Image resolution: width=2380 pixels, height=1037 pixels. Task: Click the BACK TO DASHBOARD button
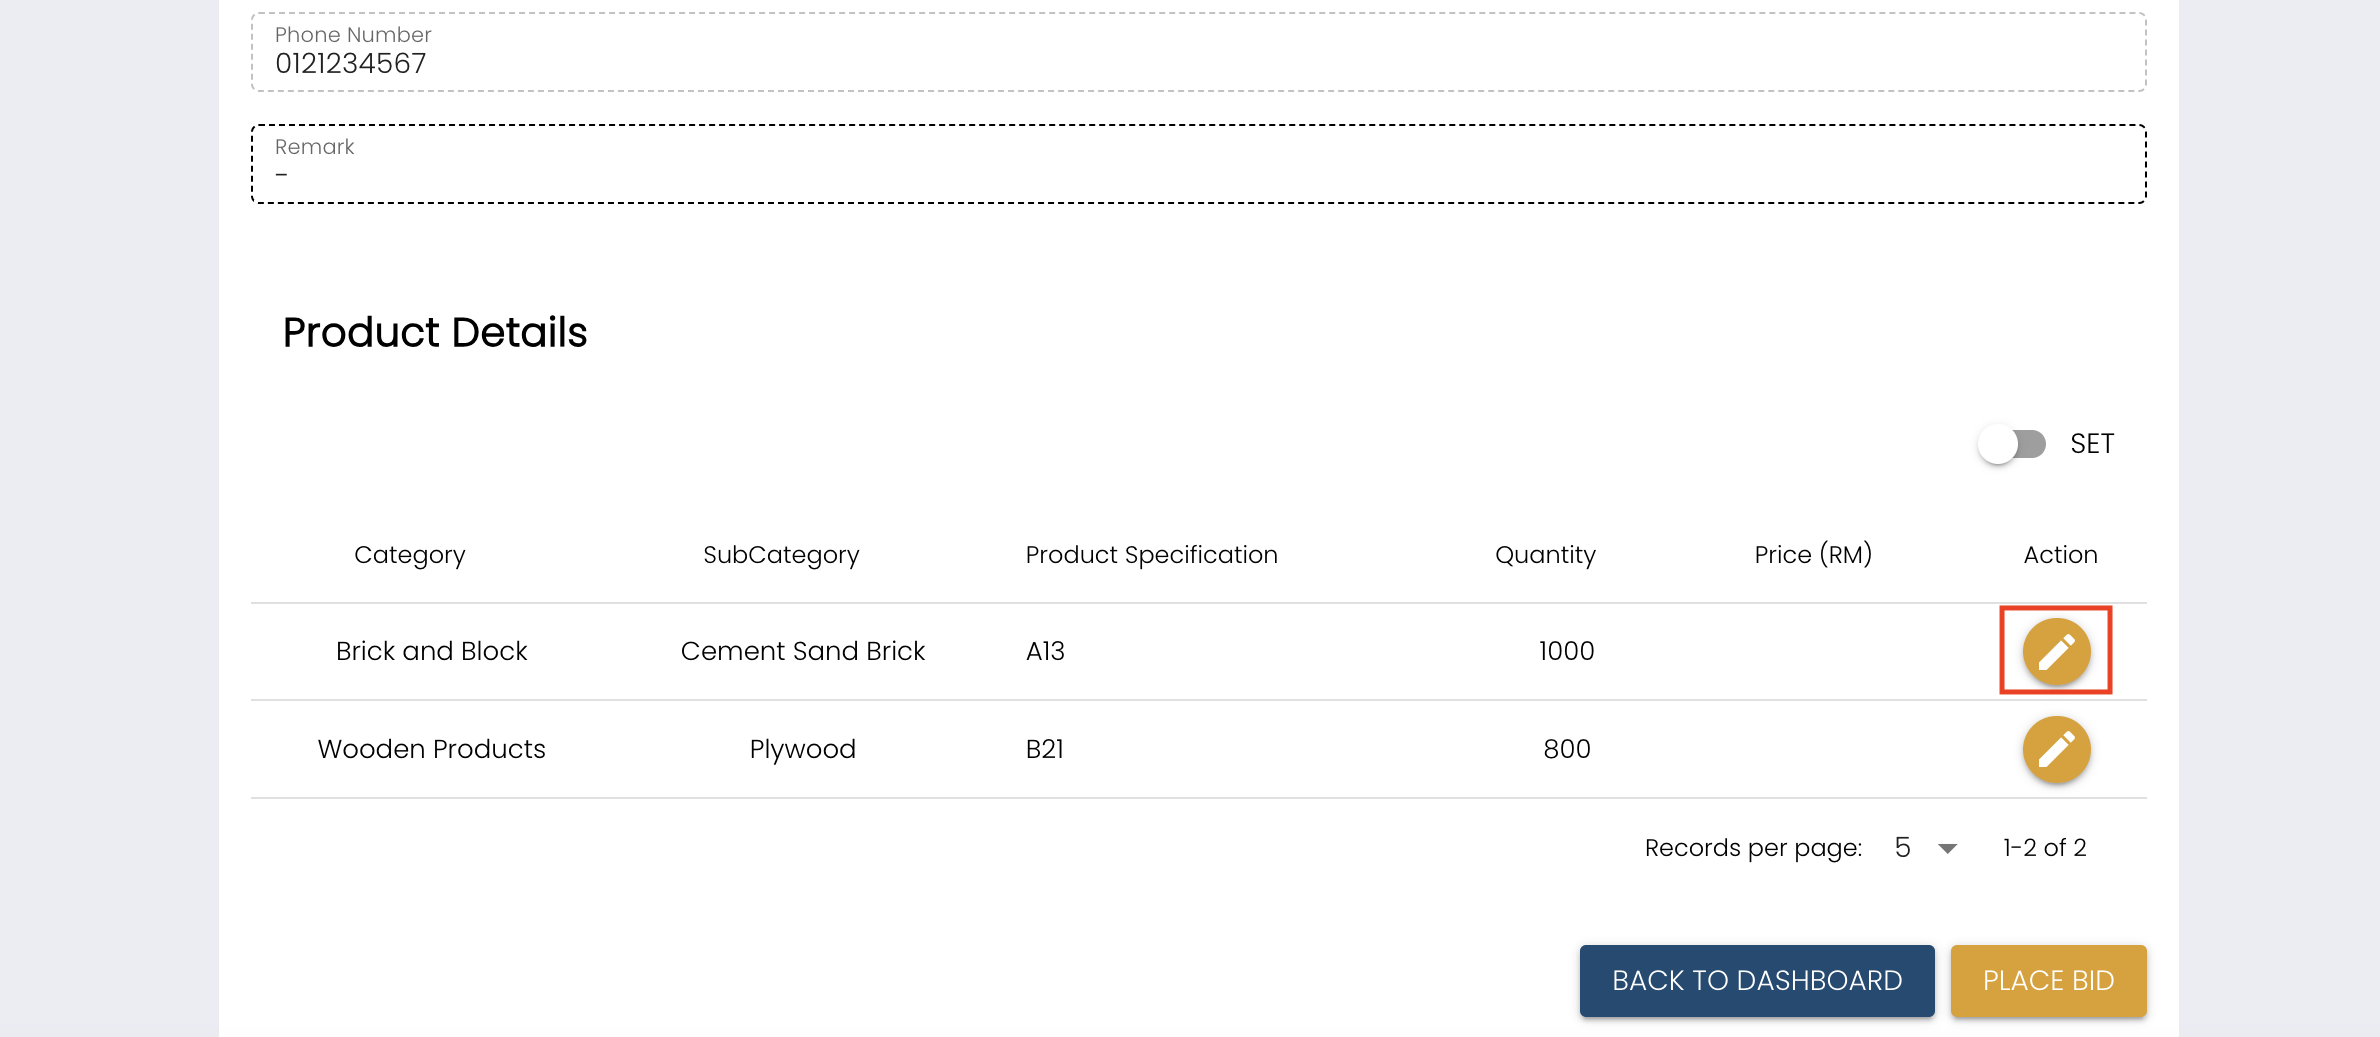point(1756,980)
